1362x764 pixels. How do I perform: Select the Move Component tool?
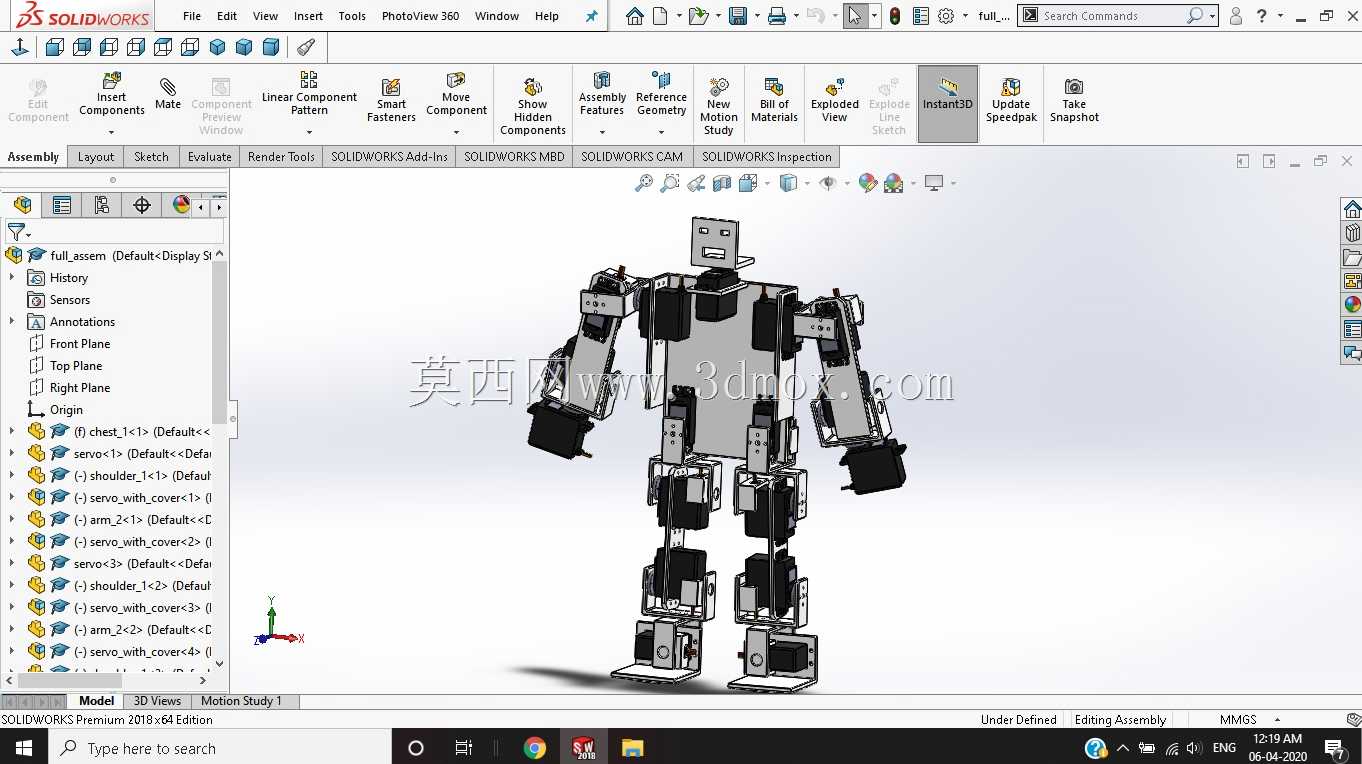pos(456,94)
